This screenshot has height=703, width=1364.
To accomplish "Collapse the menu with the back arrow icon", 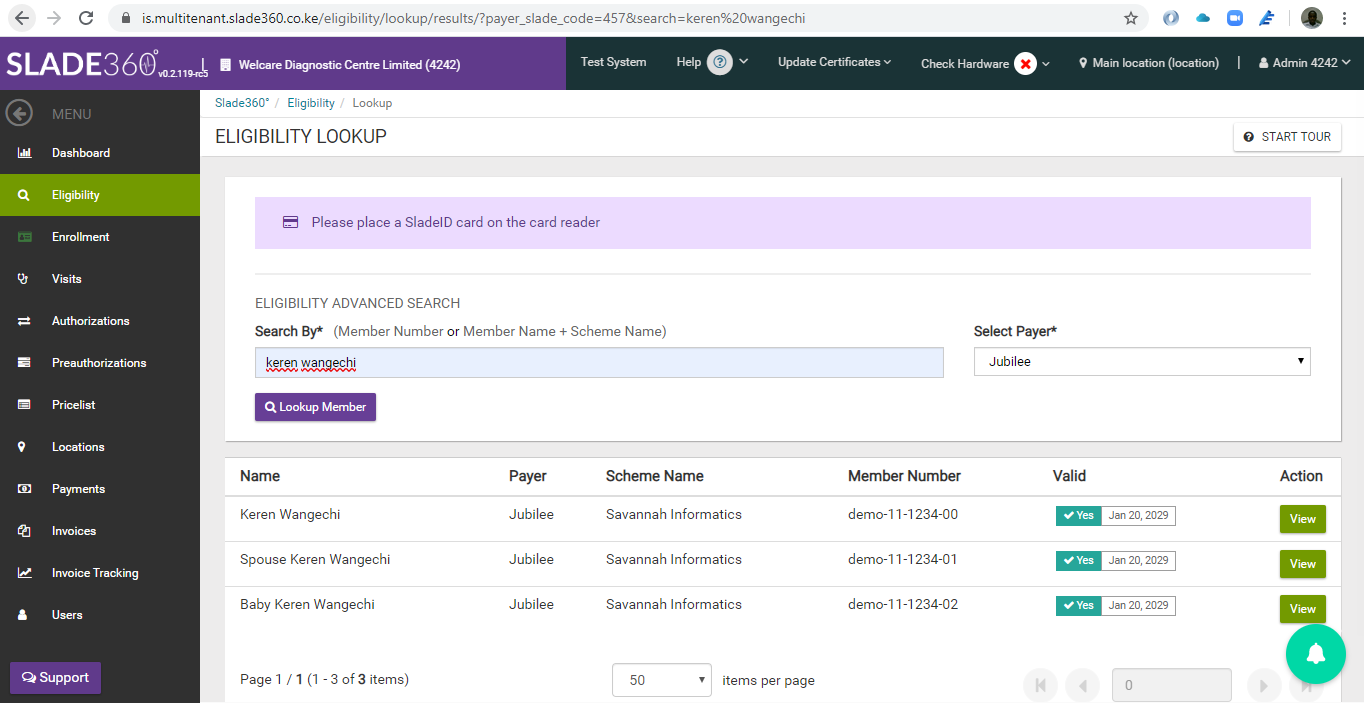I will pyautogui.click(x=19, y=113).
